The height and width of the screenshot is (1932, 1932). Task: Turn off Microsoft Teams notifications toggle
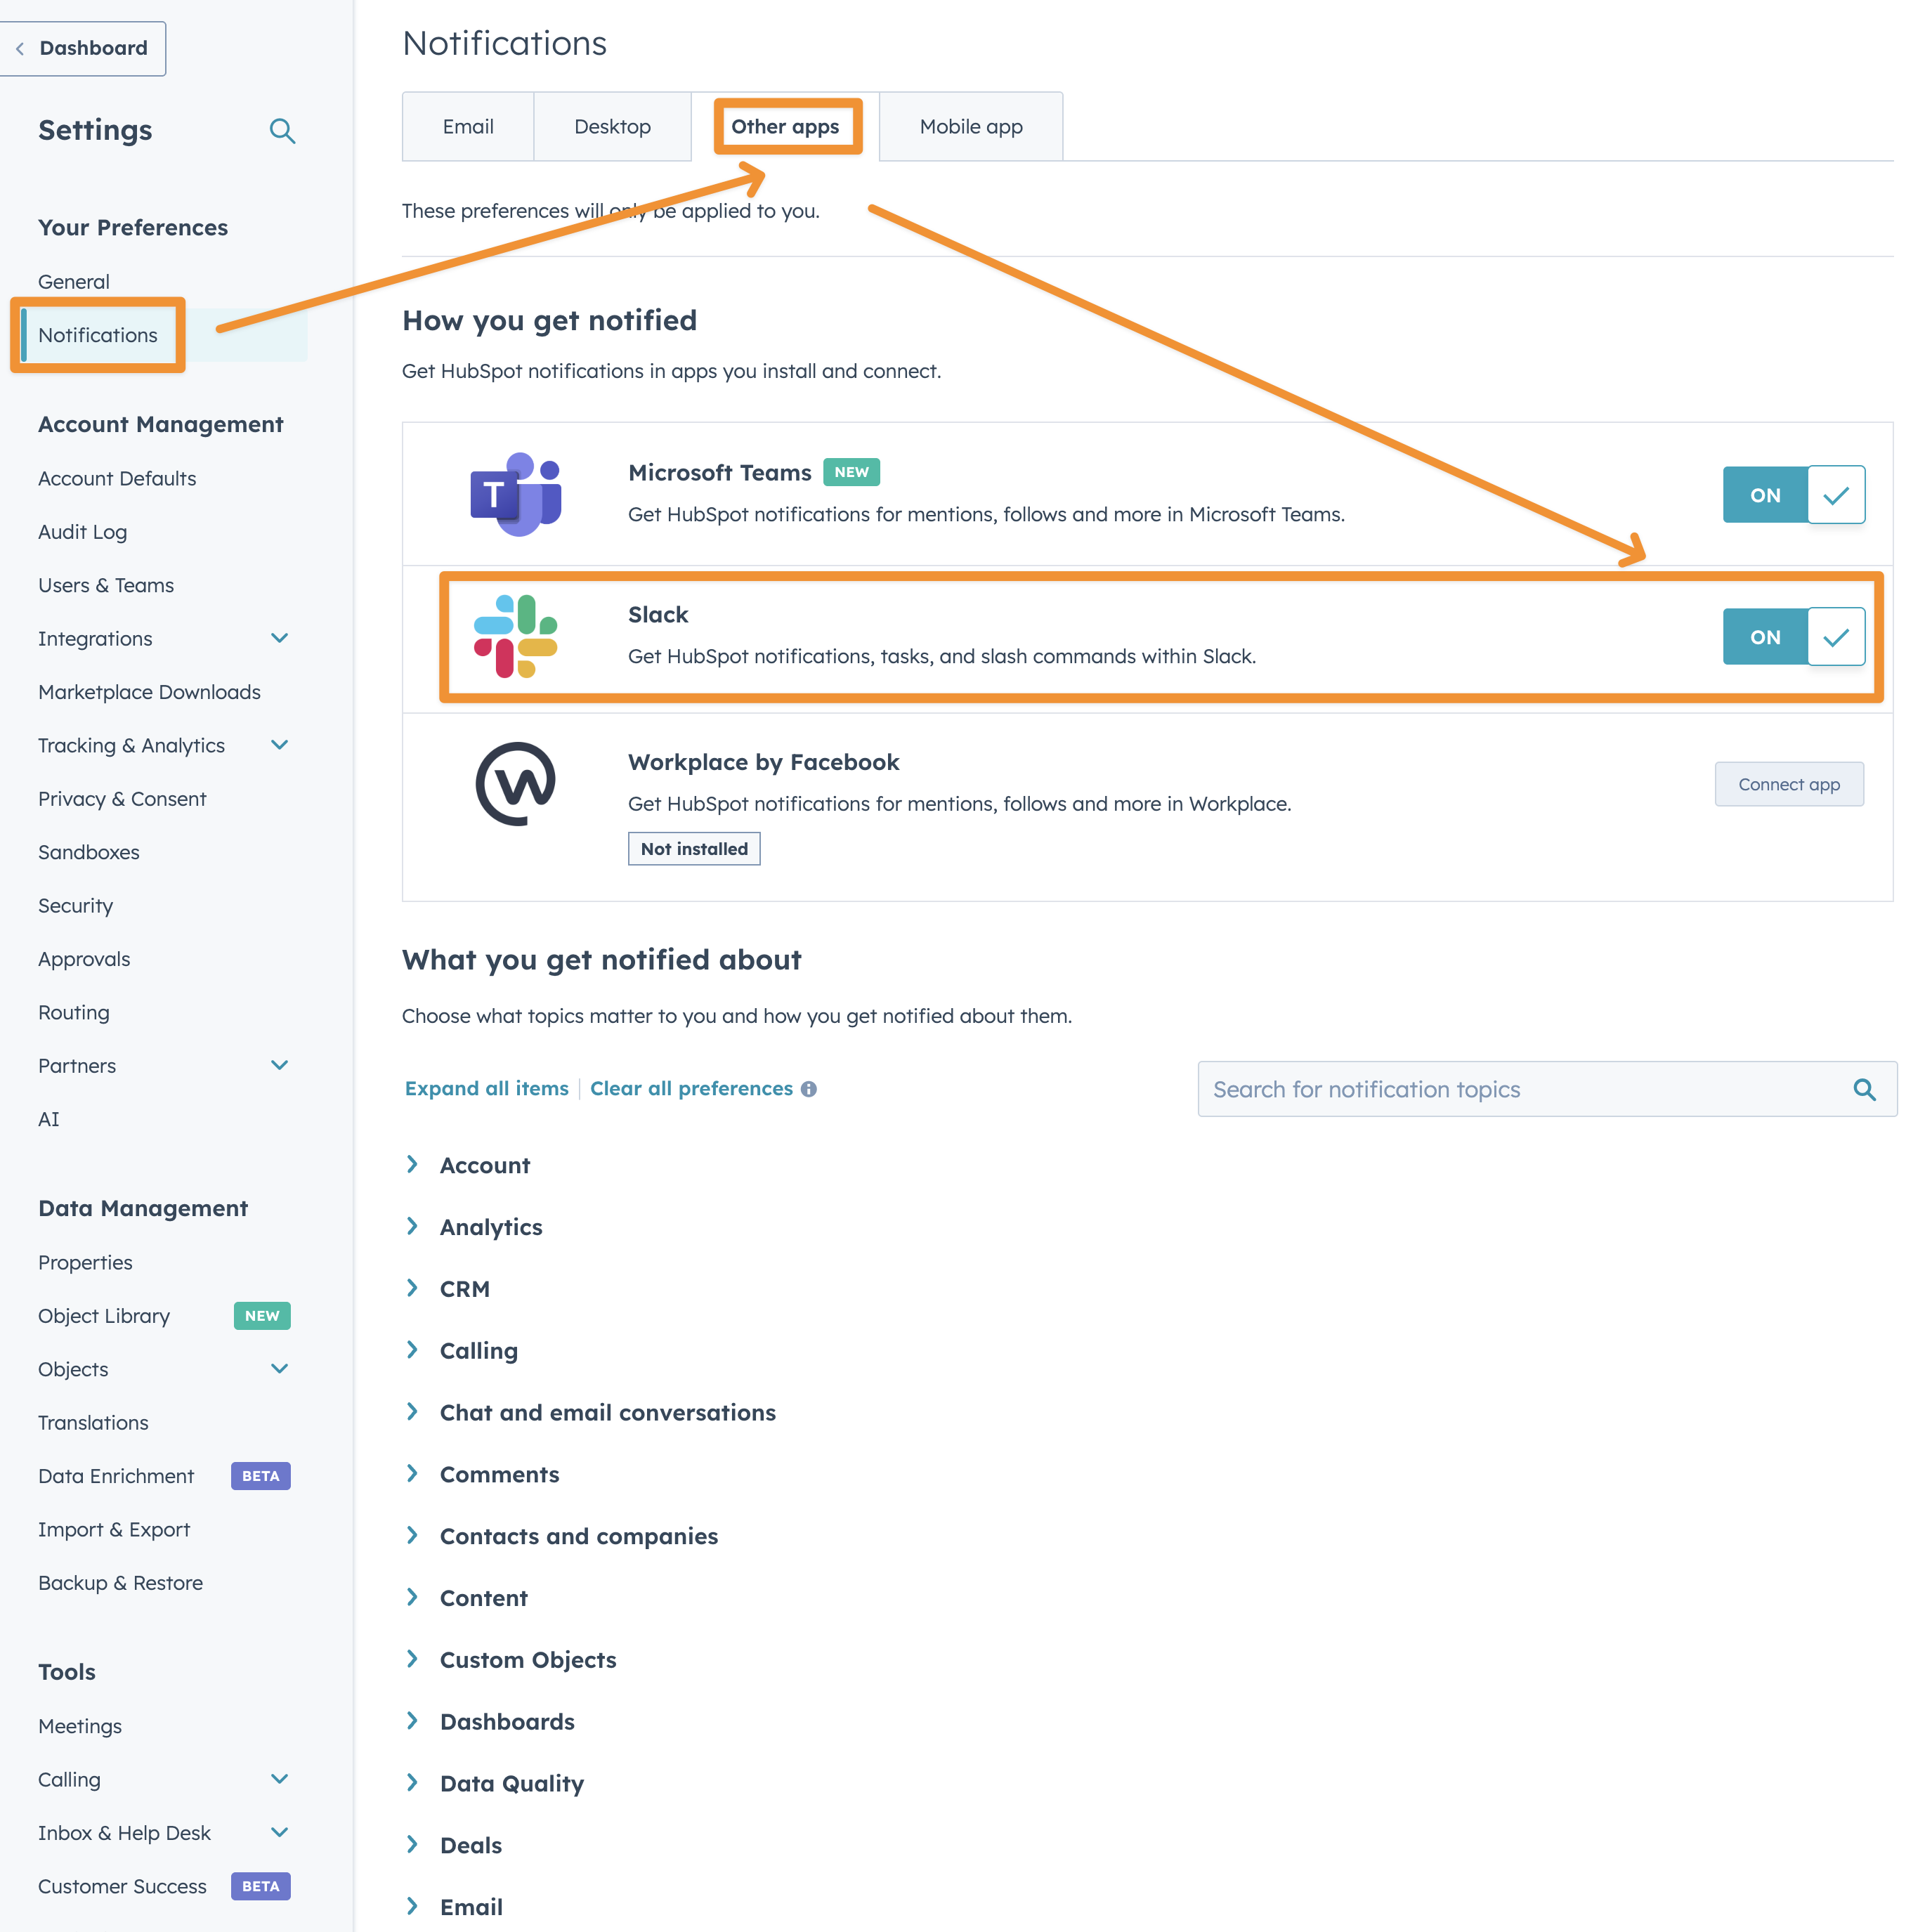point(1793,495)
